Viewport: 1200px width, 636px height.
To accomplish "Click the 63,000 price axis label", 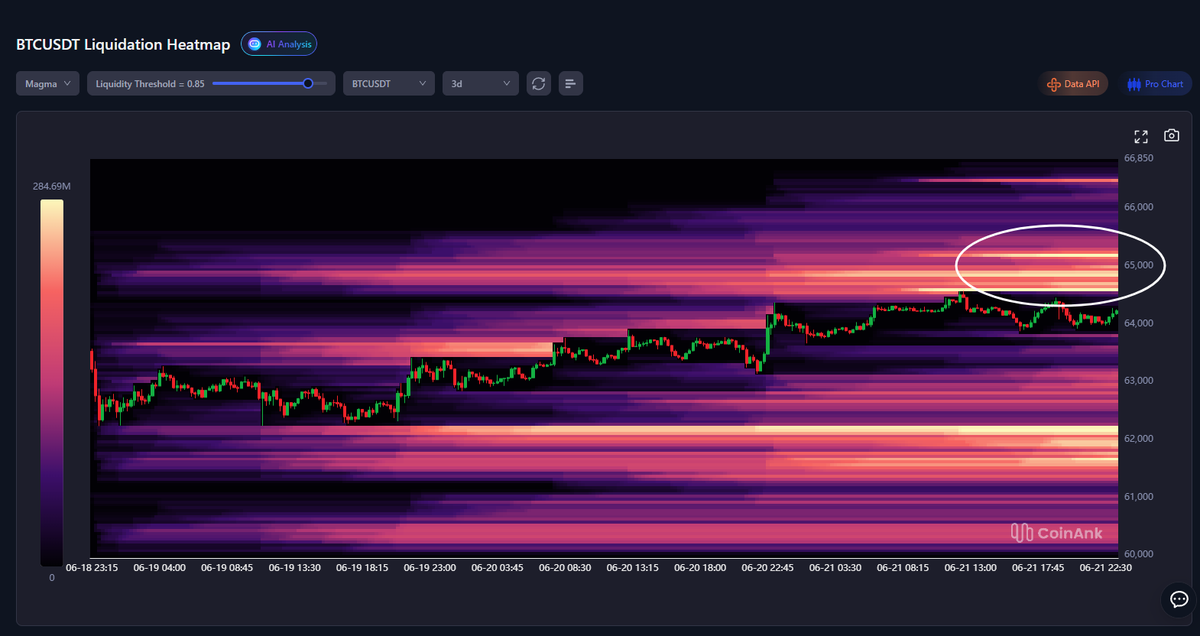I will pos(1140,380).
